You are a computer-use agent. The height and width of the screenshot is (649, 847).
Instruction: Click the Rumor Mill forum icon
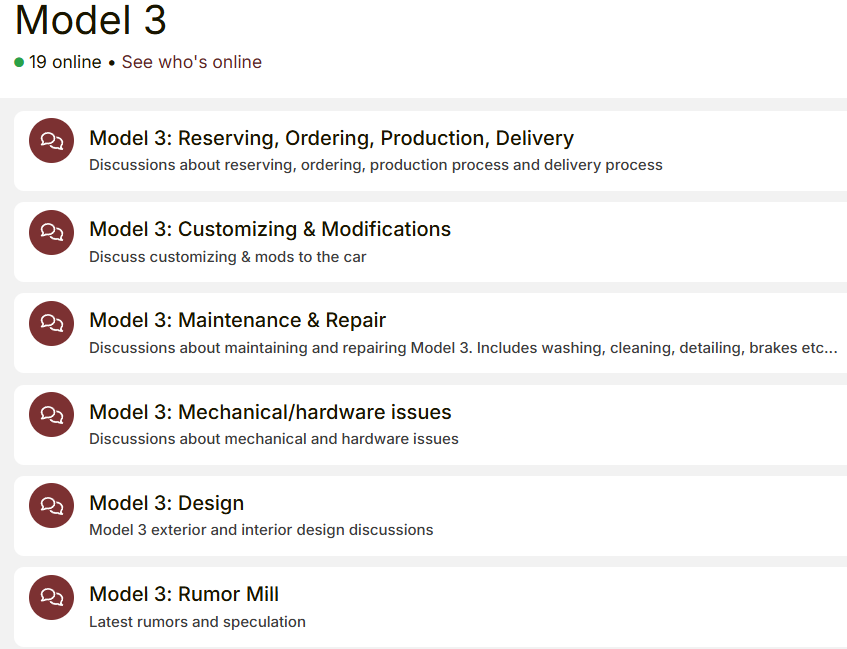pyautogui.click(x=51, y=597)
